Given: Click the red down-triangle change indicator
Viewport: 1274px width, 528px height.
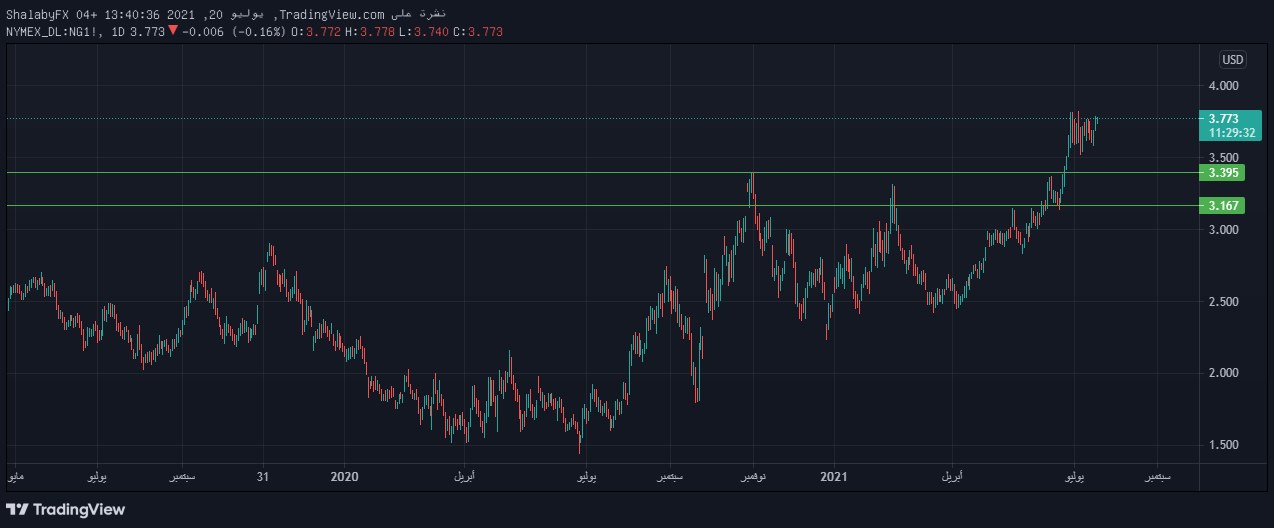Looking at the screenshot, I should pyautogui.click(x=173, y=31).
